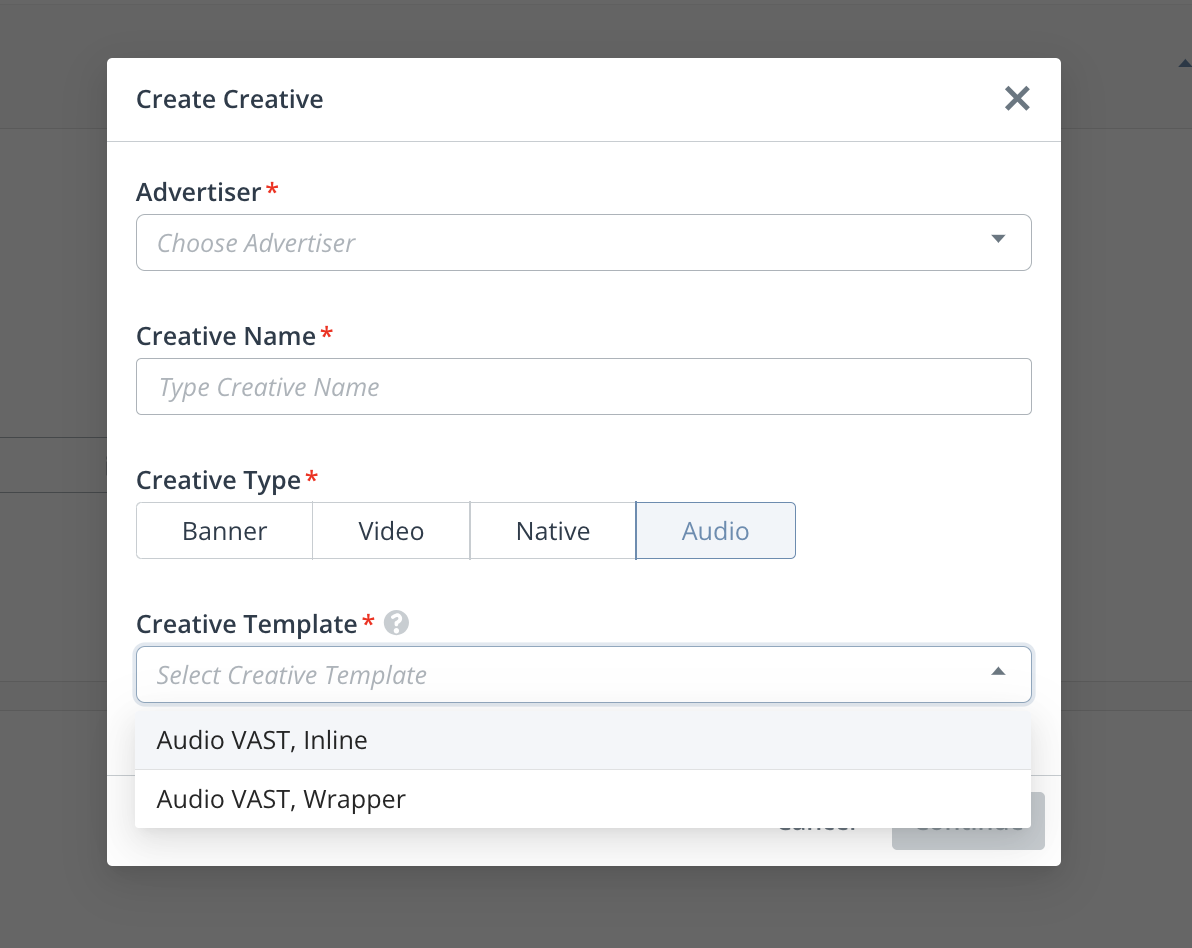Collapse the Creative Template list via caret

[x=997, y=672]
